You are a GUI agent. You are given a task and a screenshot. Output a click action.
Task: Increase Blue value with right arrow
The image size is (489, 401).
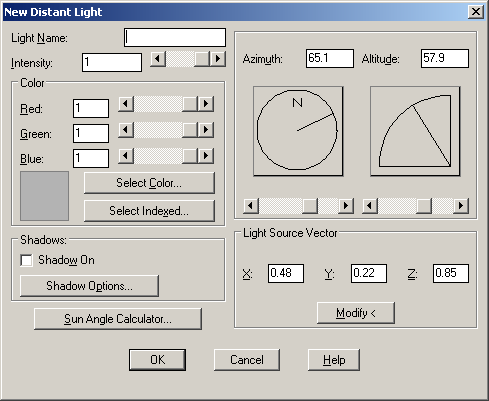point(206,156)
